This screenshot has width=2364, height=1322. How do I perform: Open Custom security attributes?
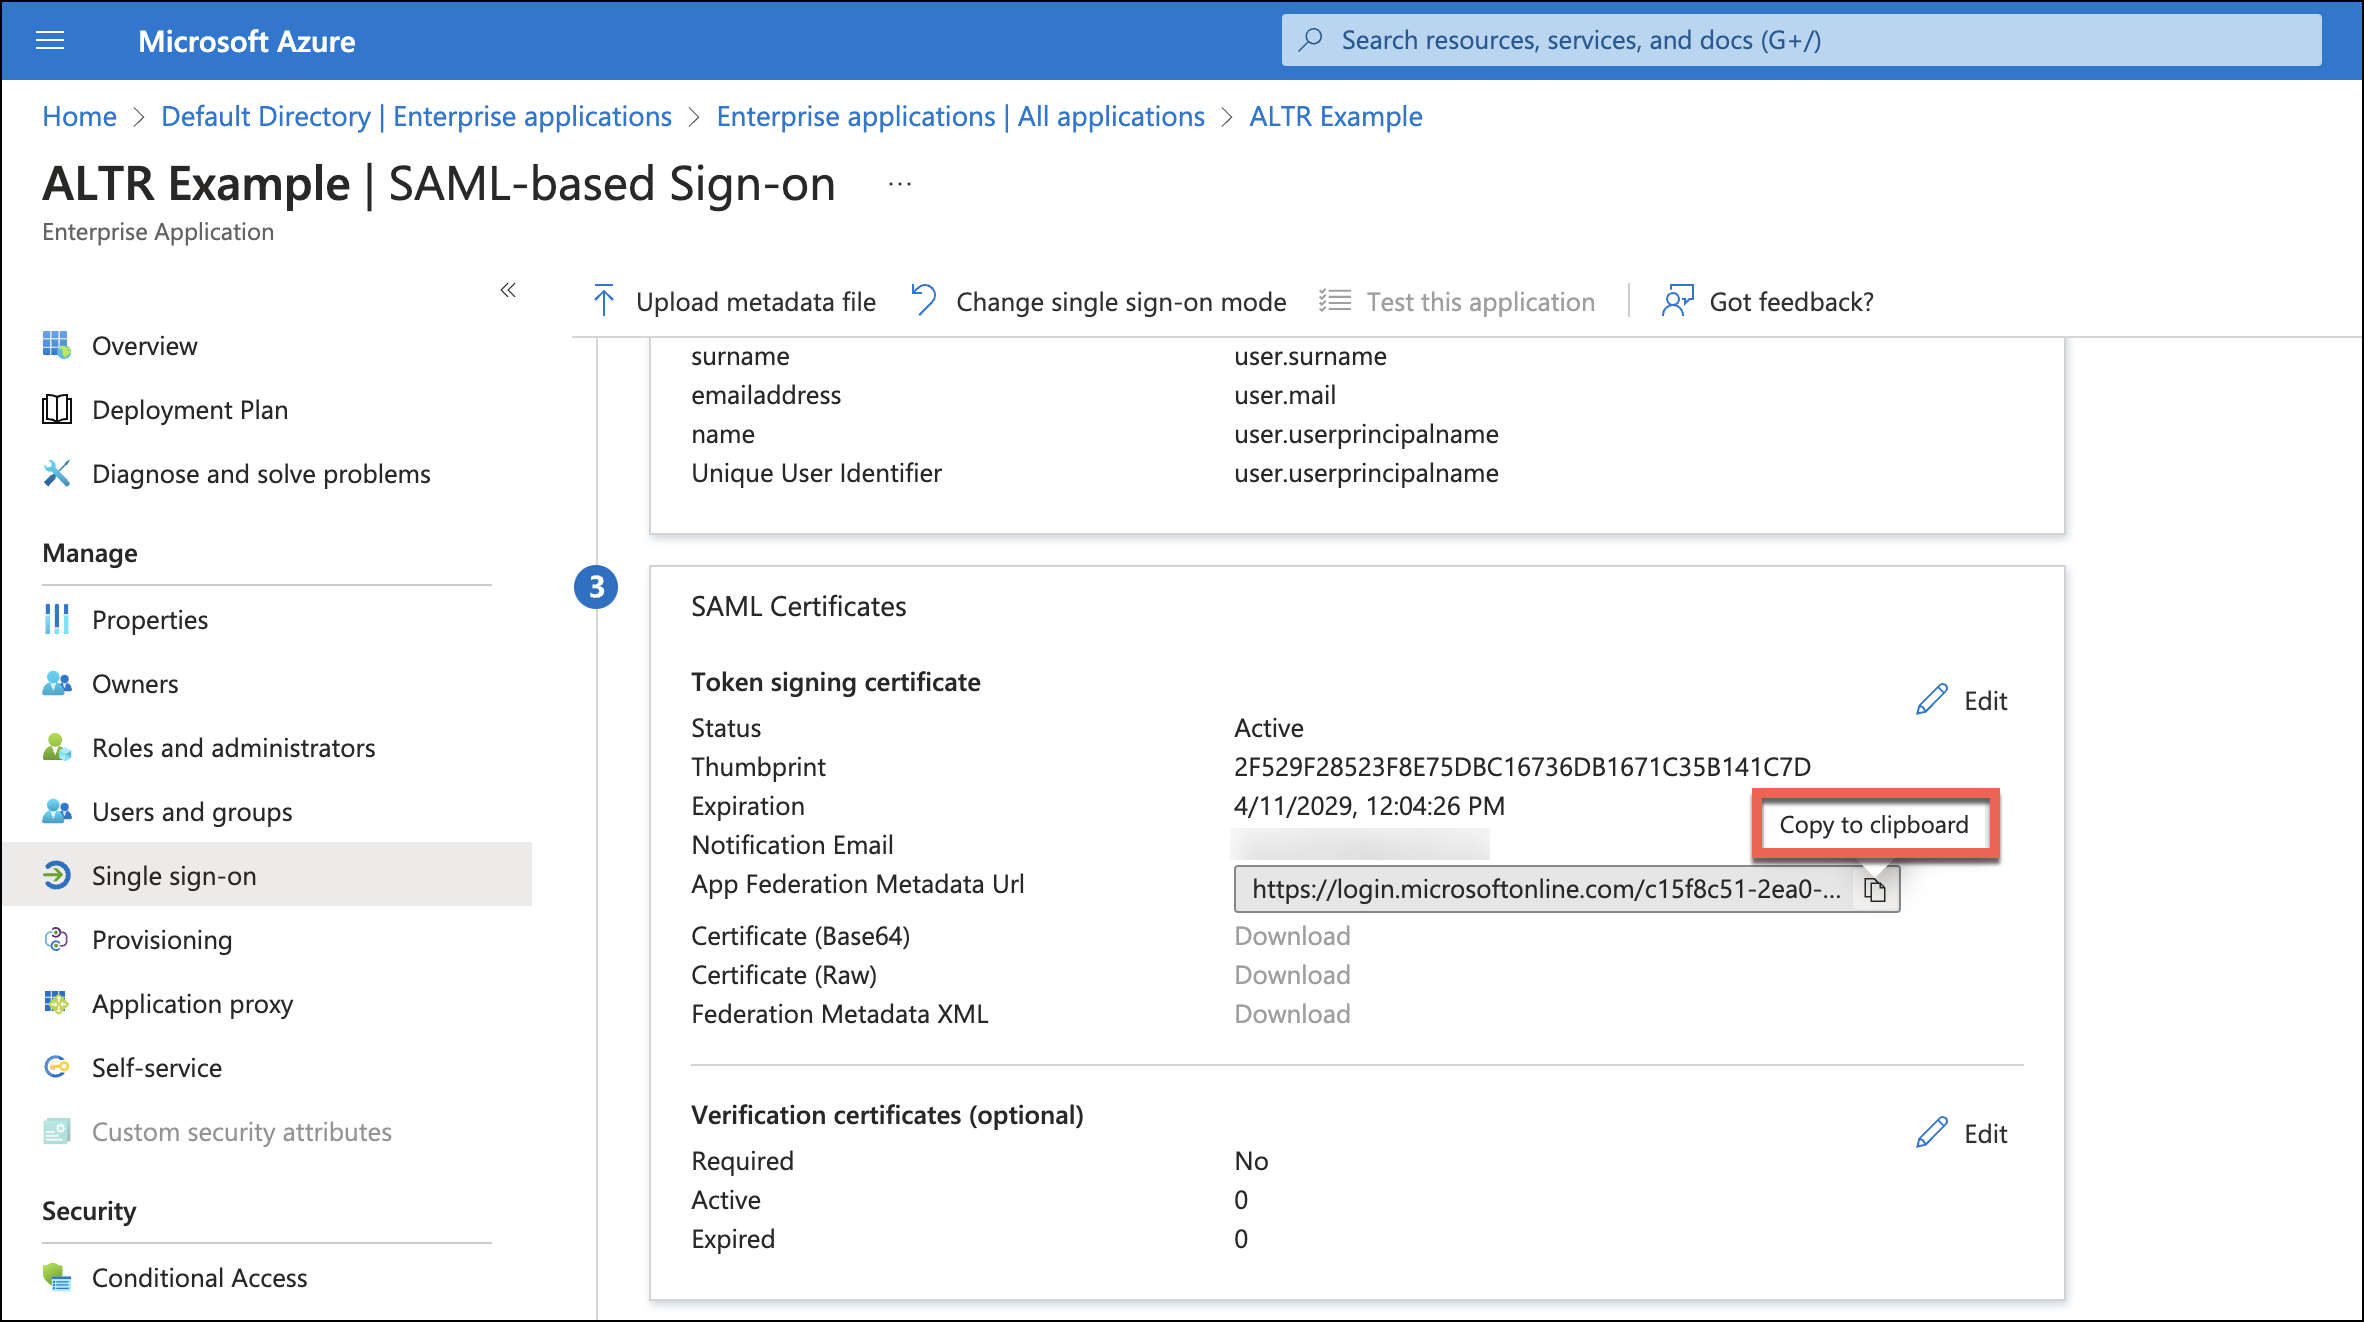(242, 1132)
